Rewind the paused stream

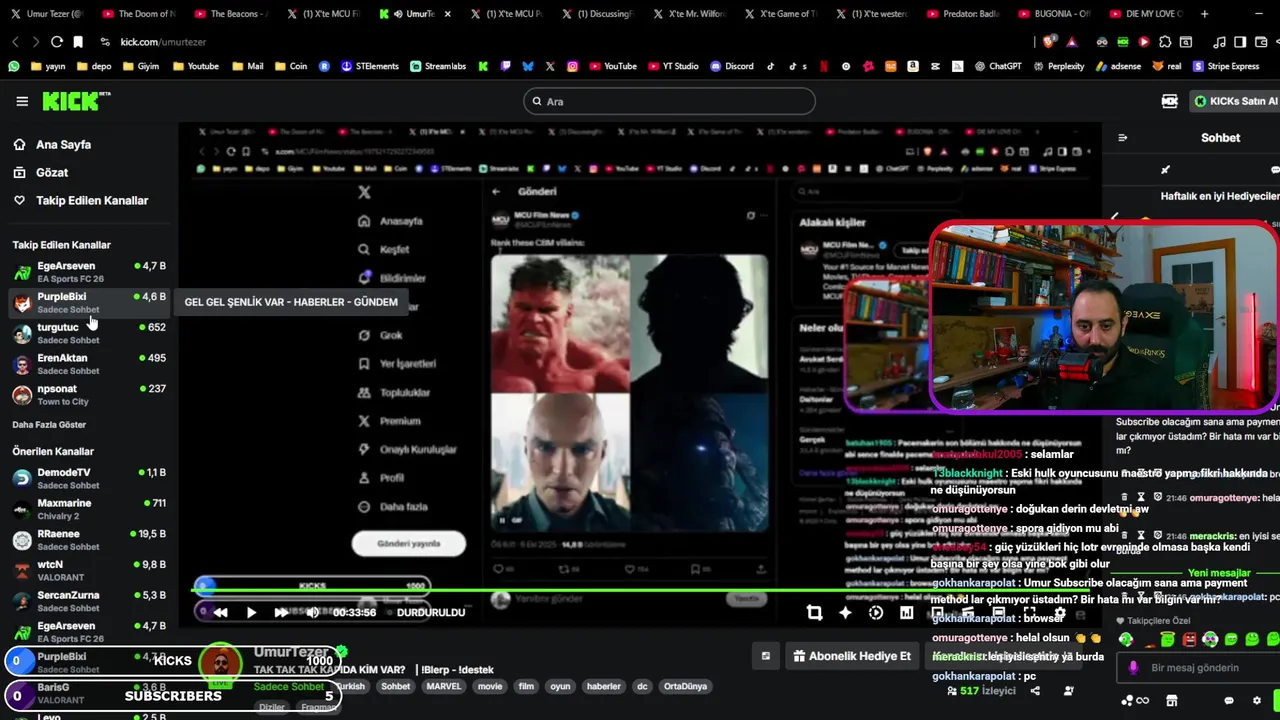pyautogui.click(x=220, y=612)
